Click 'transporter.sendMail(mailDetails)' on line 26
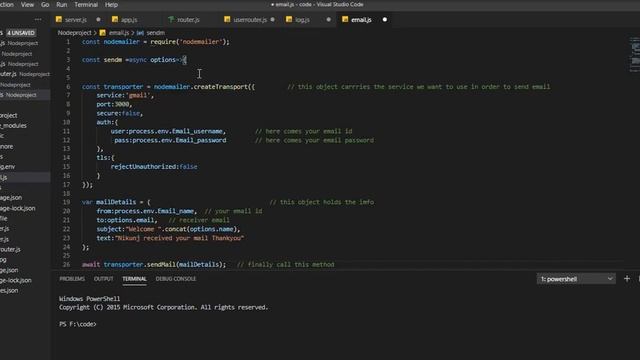 [164, 264]
